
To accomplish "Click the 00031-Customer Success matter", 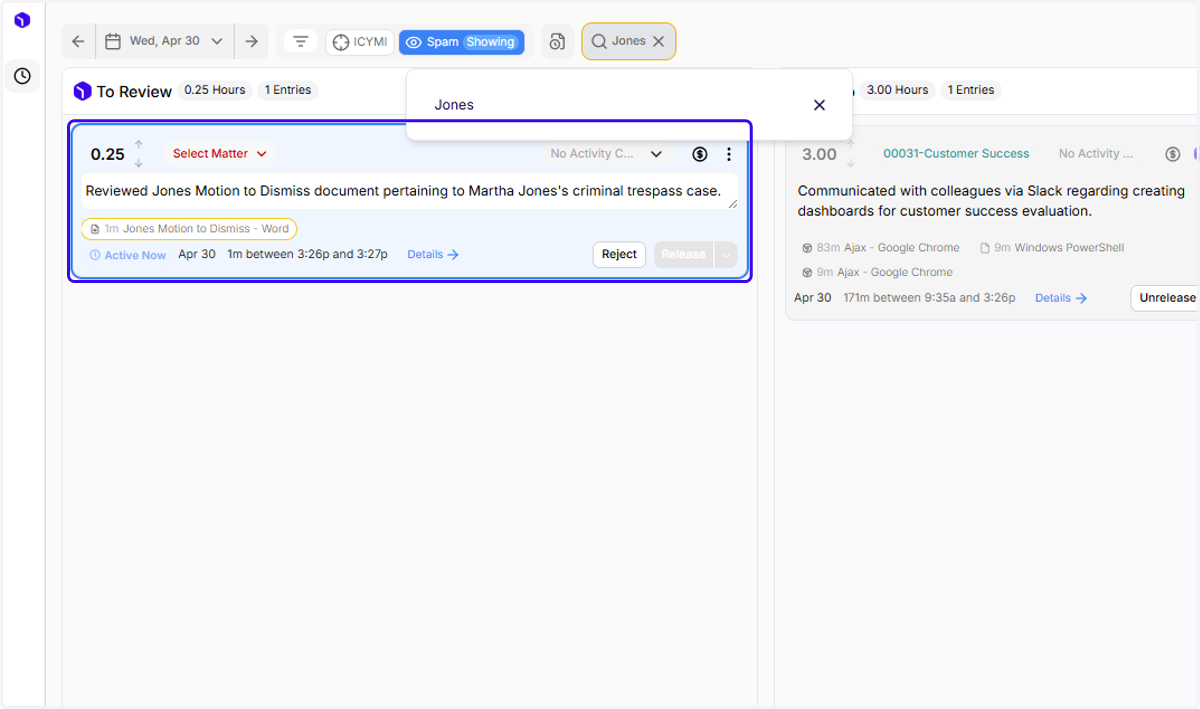I will click(x=956, y=154).
